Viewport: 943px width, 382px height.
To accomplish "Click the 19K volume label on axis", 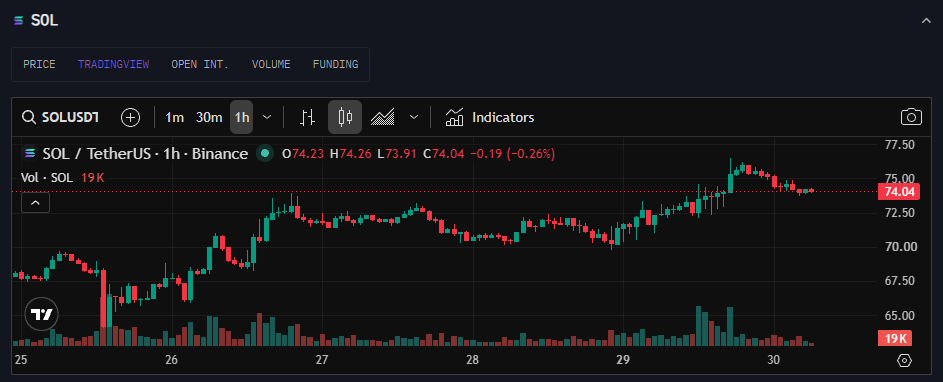I will click(895, 338).
